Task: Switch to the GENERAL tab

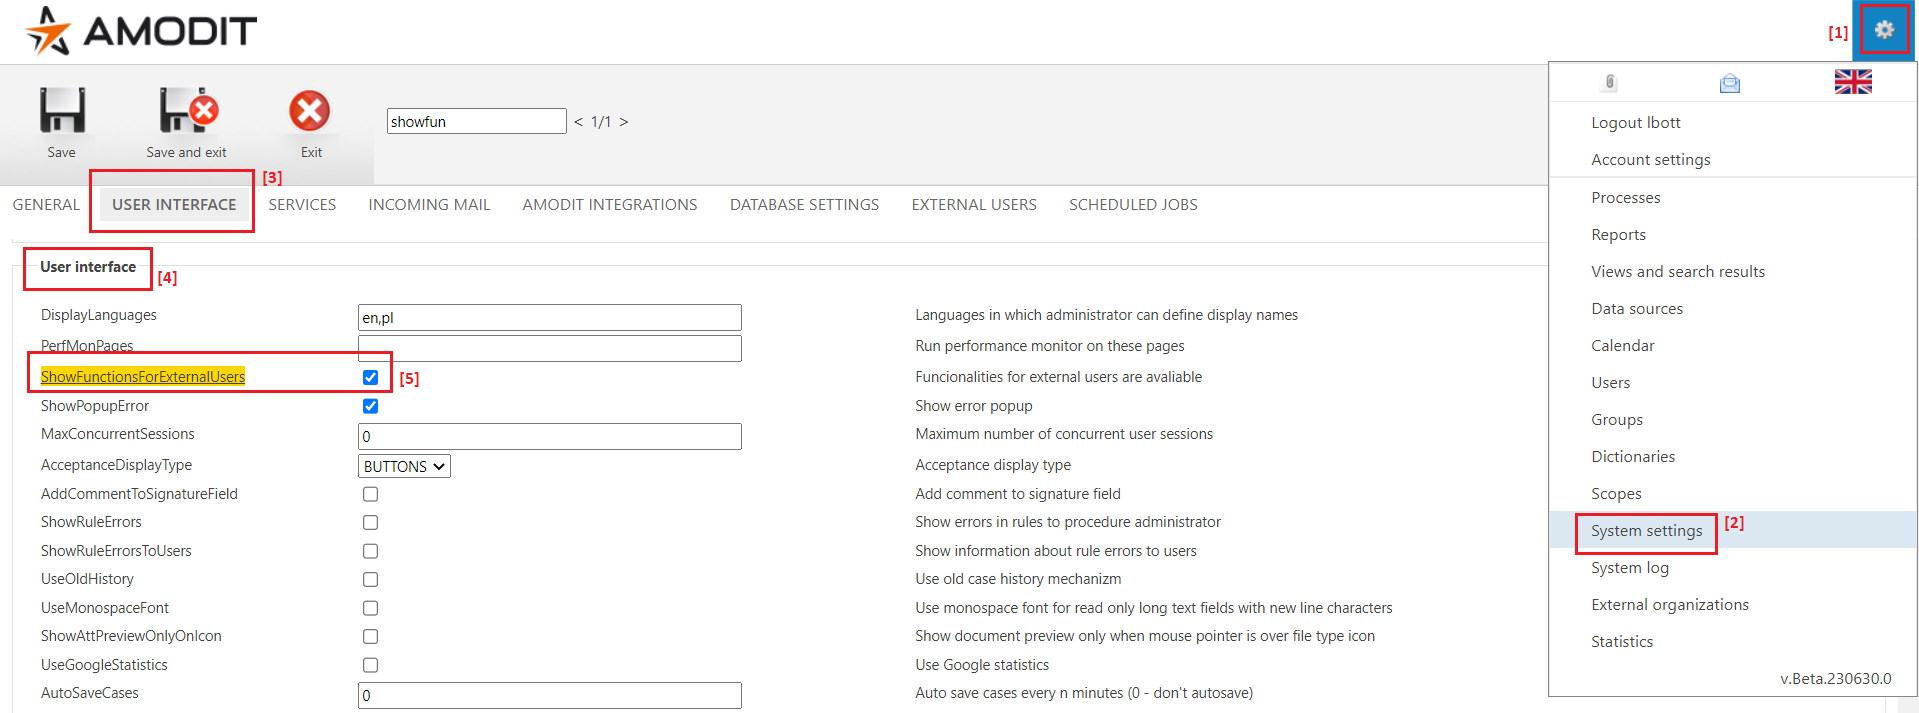Action: coord(46,204)
